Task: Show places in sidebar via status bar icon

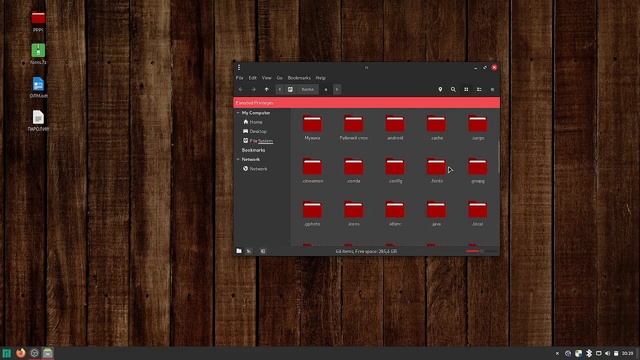Action: [x=239, y=251]
